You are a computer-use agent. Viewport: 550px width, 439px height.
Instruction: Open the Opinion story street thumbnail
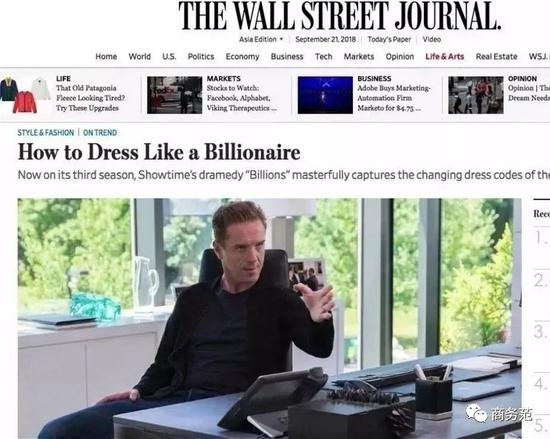[476, 95]
